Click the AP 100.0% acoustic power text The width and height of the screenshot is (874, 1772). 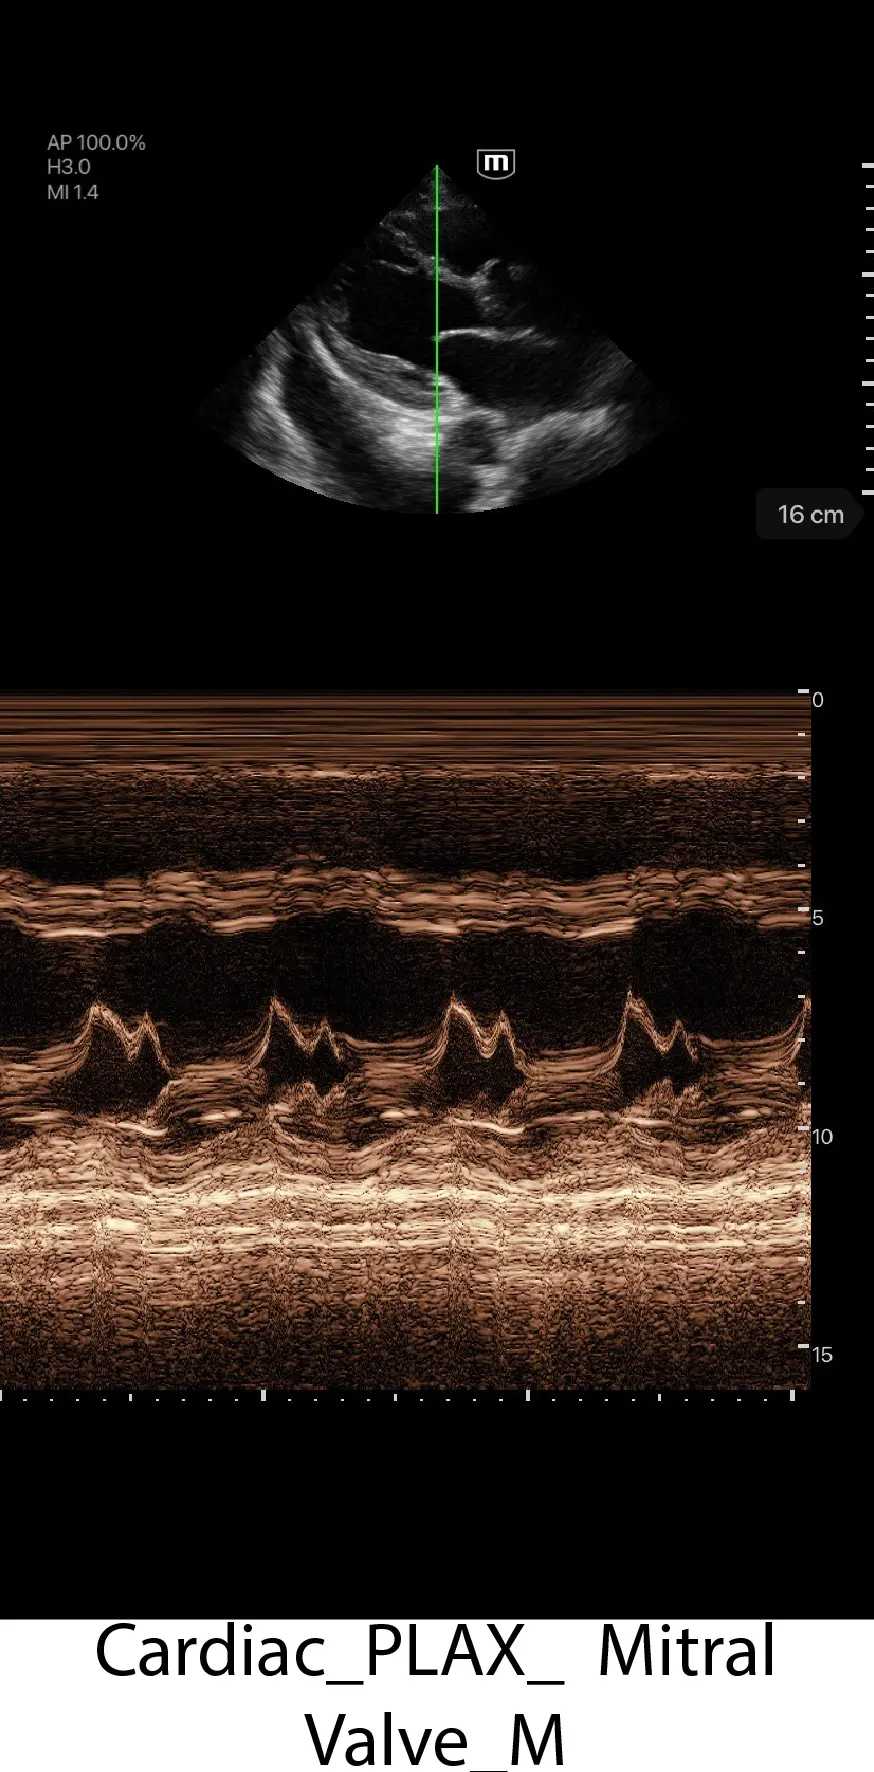[96, 143]
